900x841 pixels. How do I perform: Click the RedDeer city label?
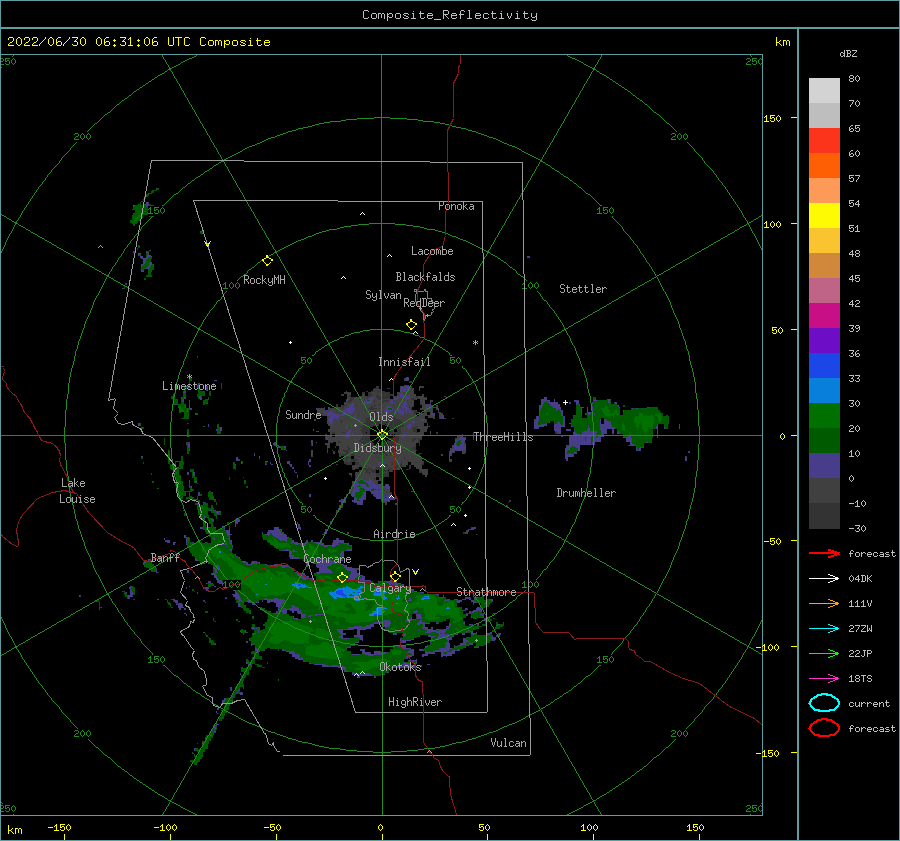(x=424, y=303)
